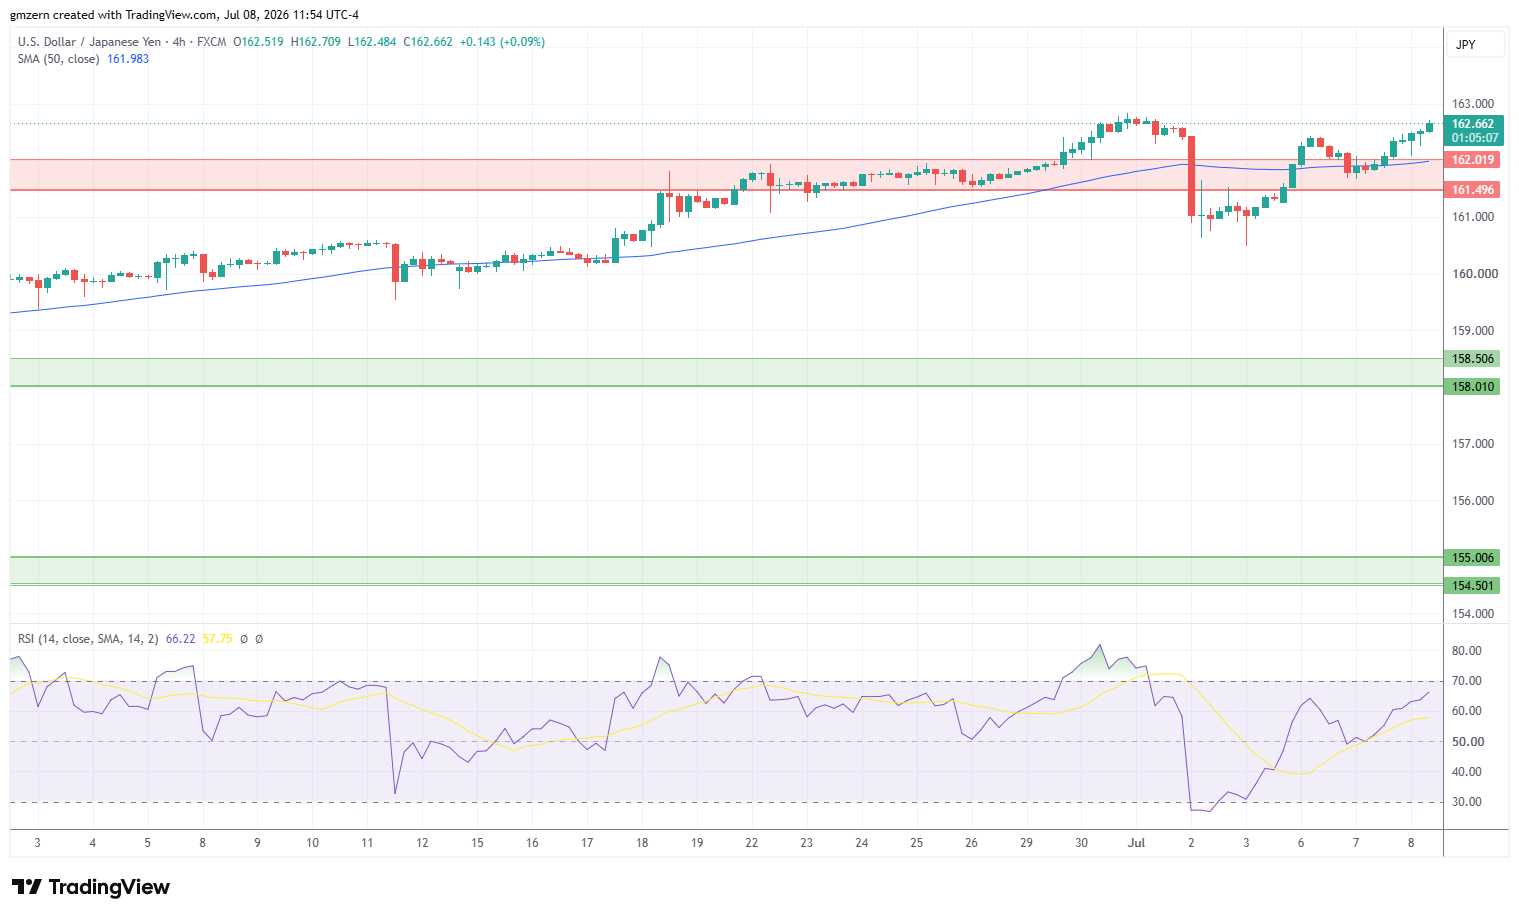This screenshot has height=917, width=1519.
Task: Click the open price O162.519
Action: pos(258,42)
